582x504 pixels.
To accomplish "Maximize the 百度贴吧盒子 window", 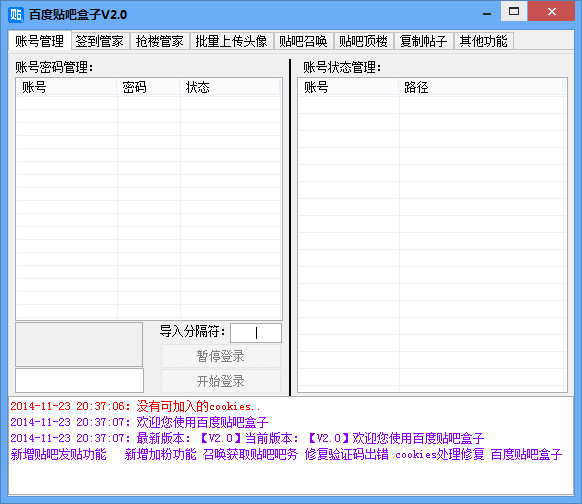I will pyautogui.click(x=514, y=12).
